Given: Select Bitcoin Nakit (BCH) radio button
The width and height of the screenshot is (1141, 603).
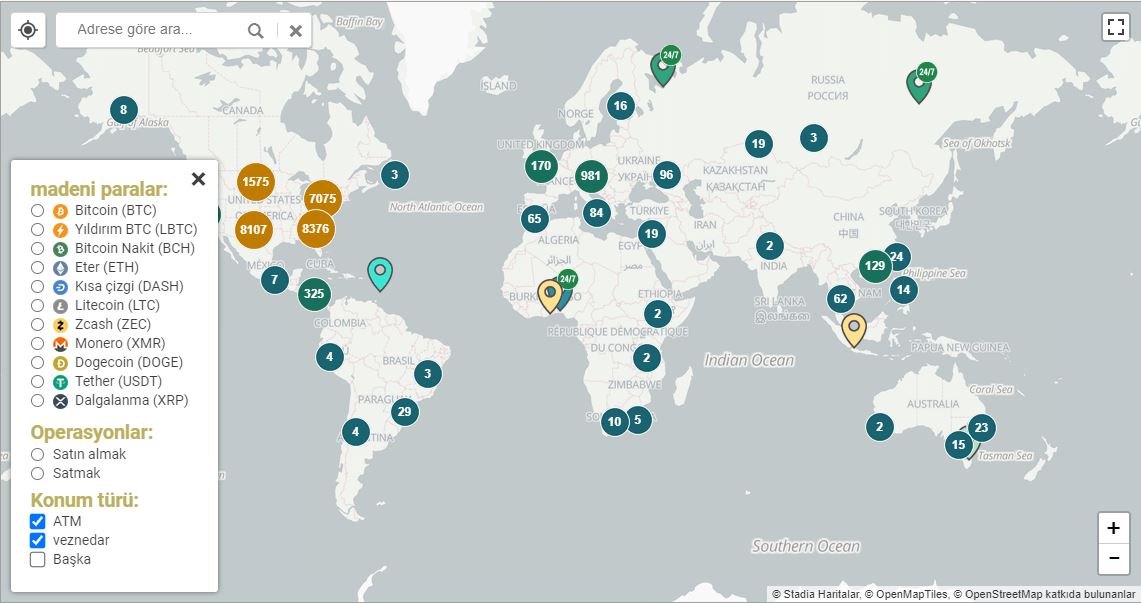Looking at the screenshot, I should pyautogui.click(x=37, y=249).
